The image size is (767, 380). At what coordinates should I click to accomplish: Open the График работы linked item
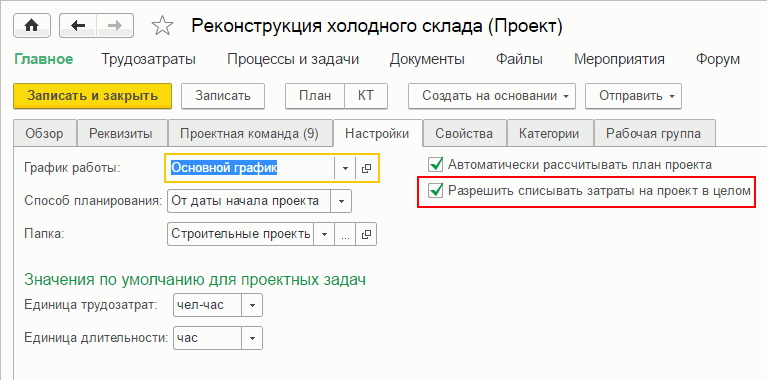pyautogui.click(x=366, y=168)
